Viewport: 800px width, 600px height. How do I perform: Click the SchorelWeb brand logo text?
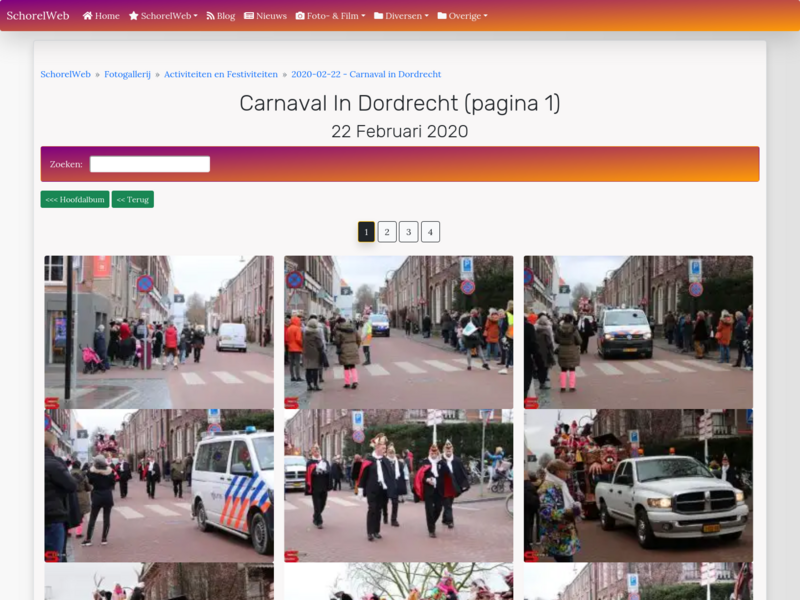[38, 16]
